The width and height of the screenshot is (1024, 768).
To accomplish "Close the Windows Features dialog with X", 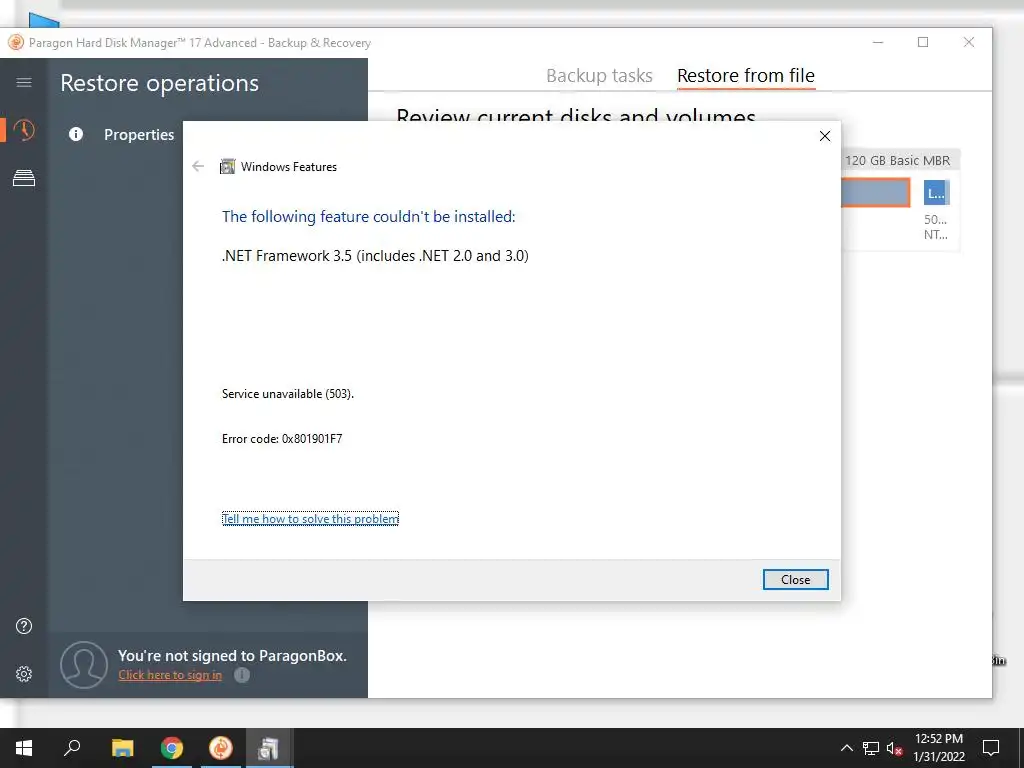I will click(x=825, y=136).
